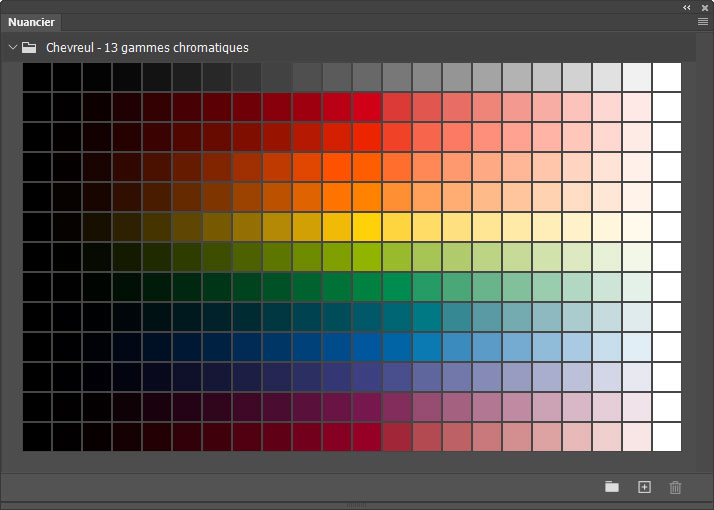
Task: Pick the most saturated royal blue swatch
Action: (367, 347)
